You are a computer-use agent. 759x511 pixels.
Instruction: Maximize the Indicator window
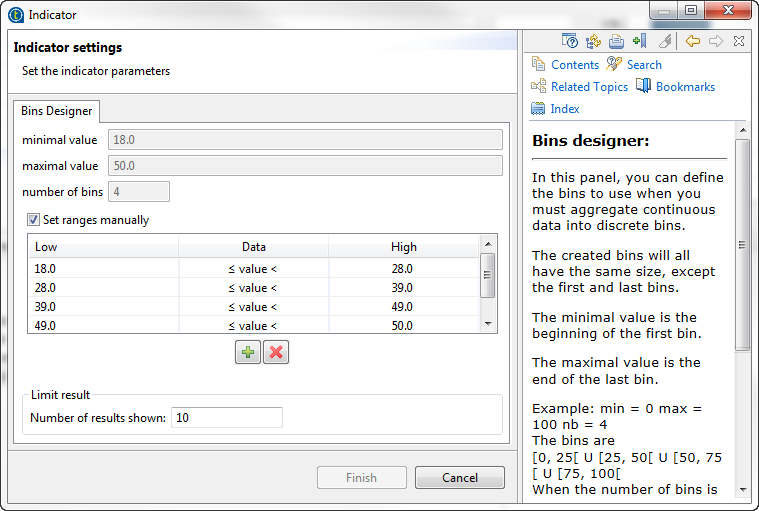691,10
